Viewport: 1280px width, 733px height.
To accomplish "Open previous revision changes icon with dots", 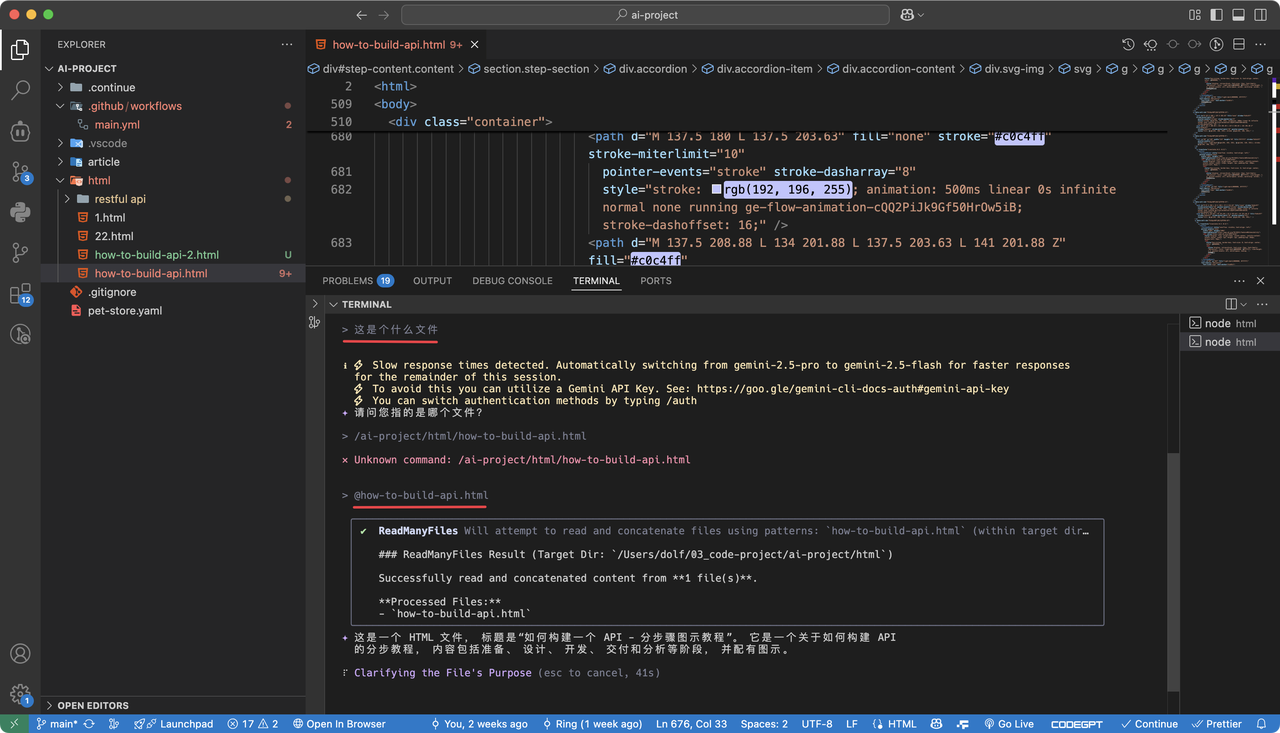I will 1150,44.
